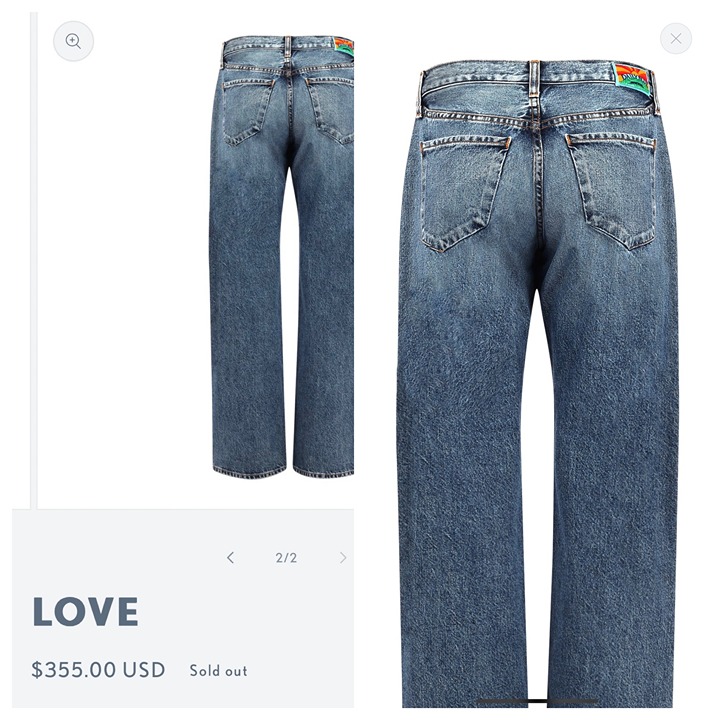The height and width of the screenshot is (720, 720).
Task: Go to the previous product image
Action: (x=231, y=558)
